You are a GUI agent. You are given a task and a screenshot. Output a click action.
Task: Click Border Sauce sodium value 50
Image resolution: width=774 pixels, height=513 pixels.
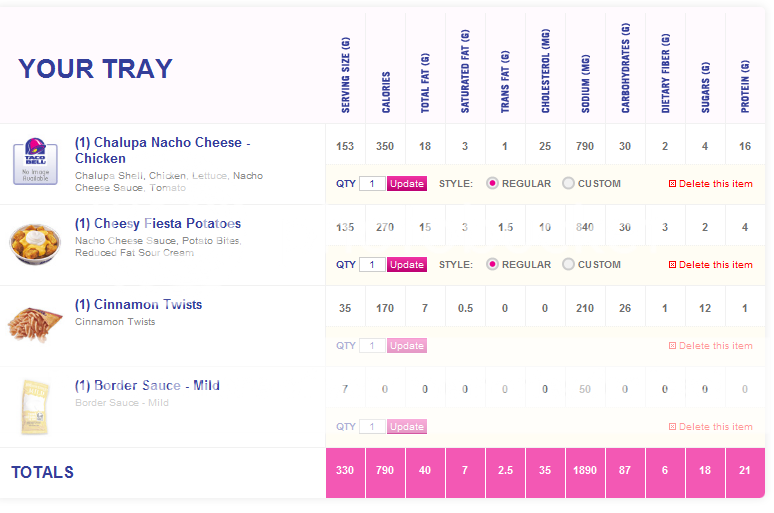pyautogui.click(x=585, y=389)
